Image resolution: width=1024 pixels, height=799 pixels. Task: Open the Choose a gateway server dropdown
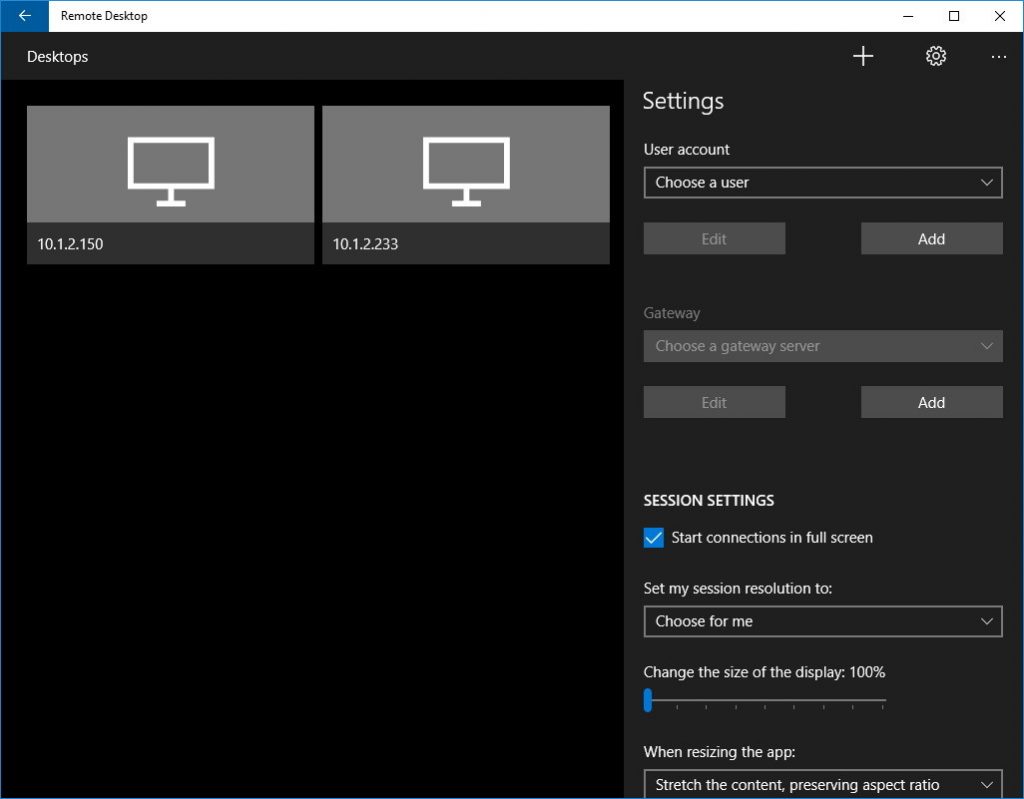822,346
